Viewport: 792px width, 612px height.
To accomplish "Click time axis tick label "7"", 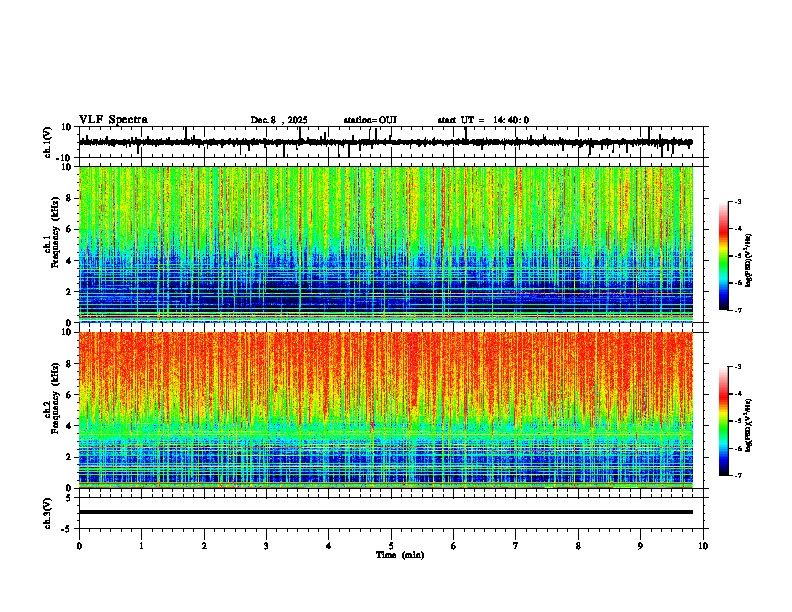I will coord(516,546).
